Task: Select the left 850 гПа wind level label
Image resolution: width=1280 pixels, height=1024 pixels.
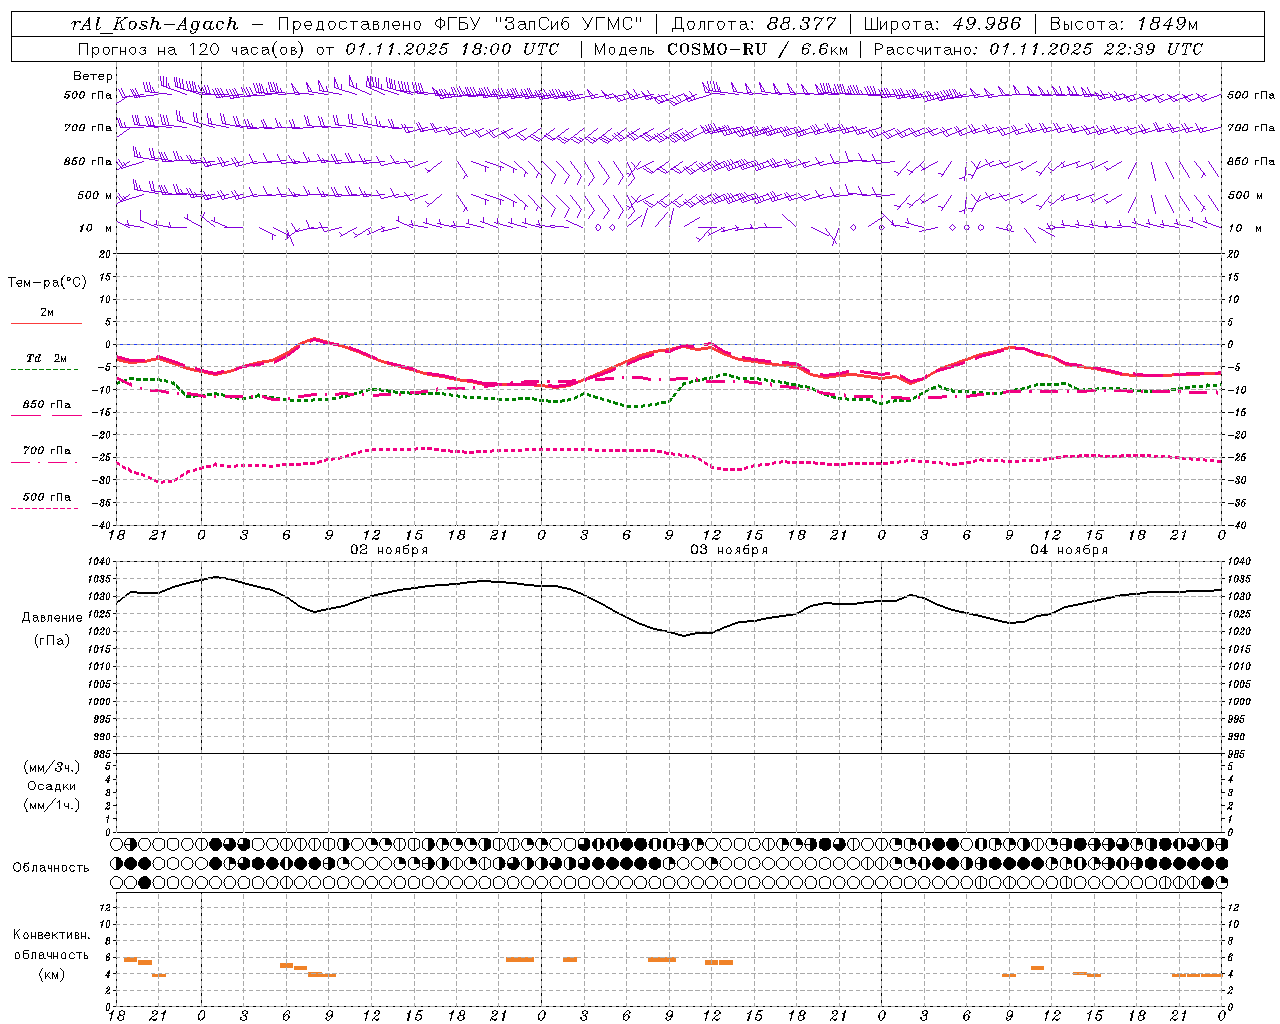Action: [88, 161]
